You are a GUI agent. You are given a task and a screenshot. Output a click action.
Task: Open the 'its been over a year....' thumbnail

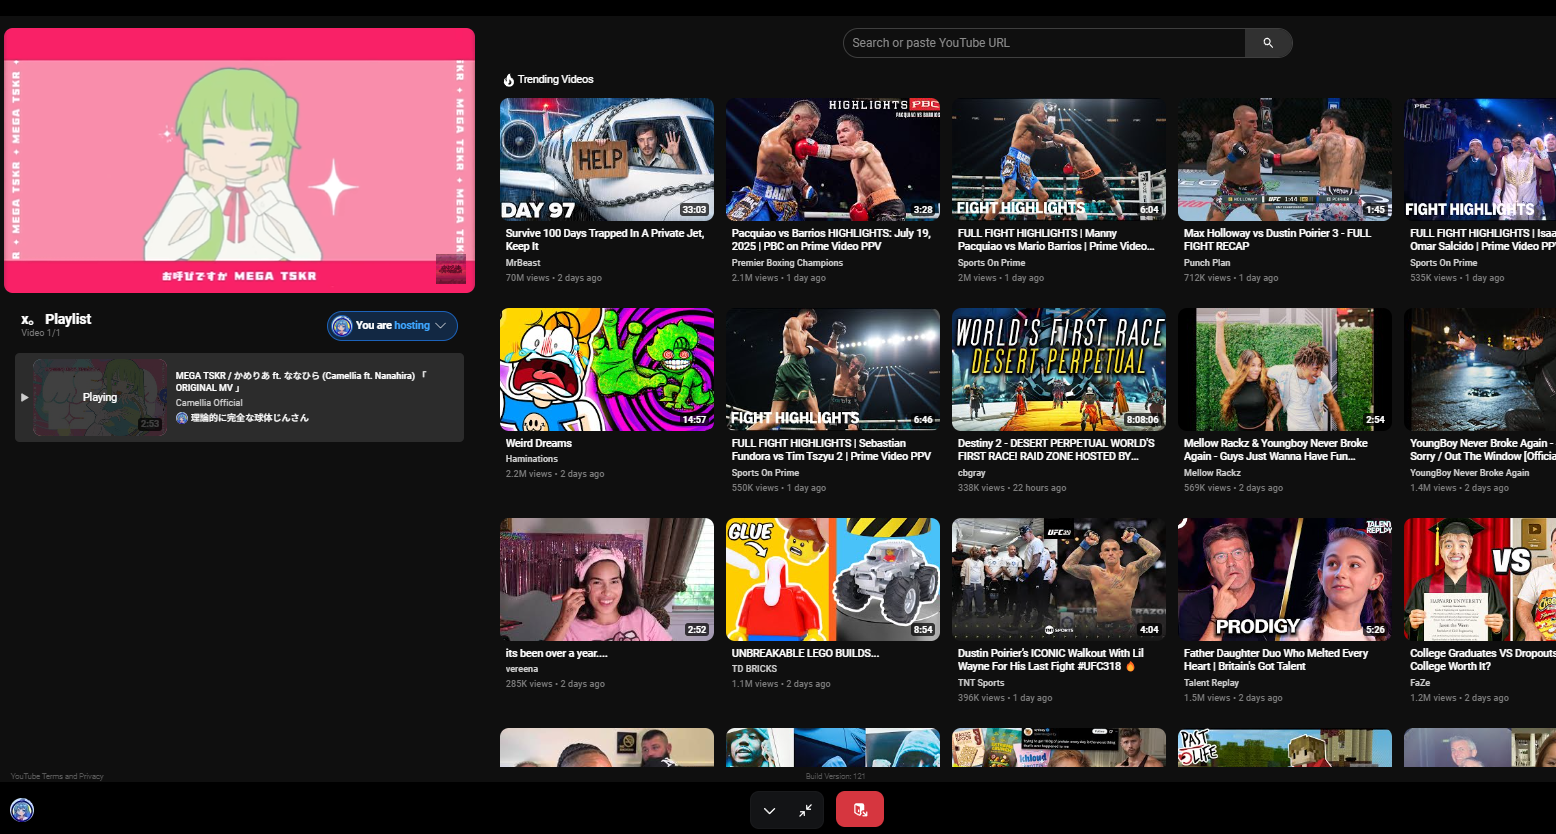[607, 579]
